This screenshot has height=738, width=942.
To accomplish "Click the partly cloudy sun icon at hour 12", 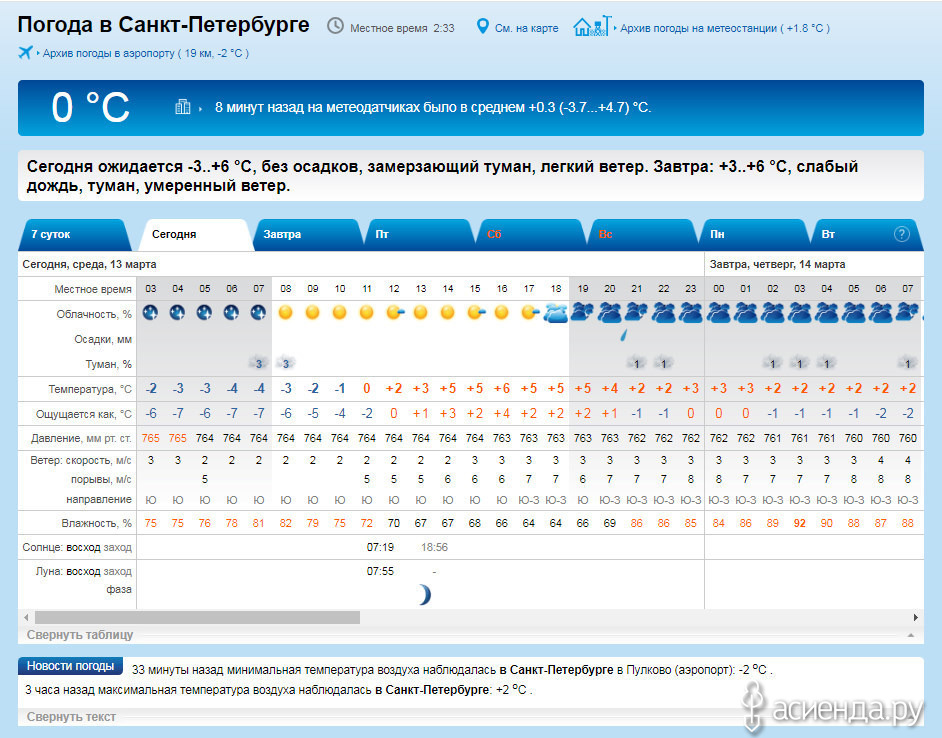I will point(395,312).
